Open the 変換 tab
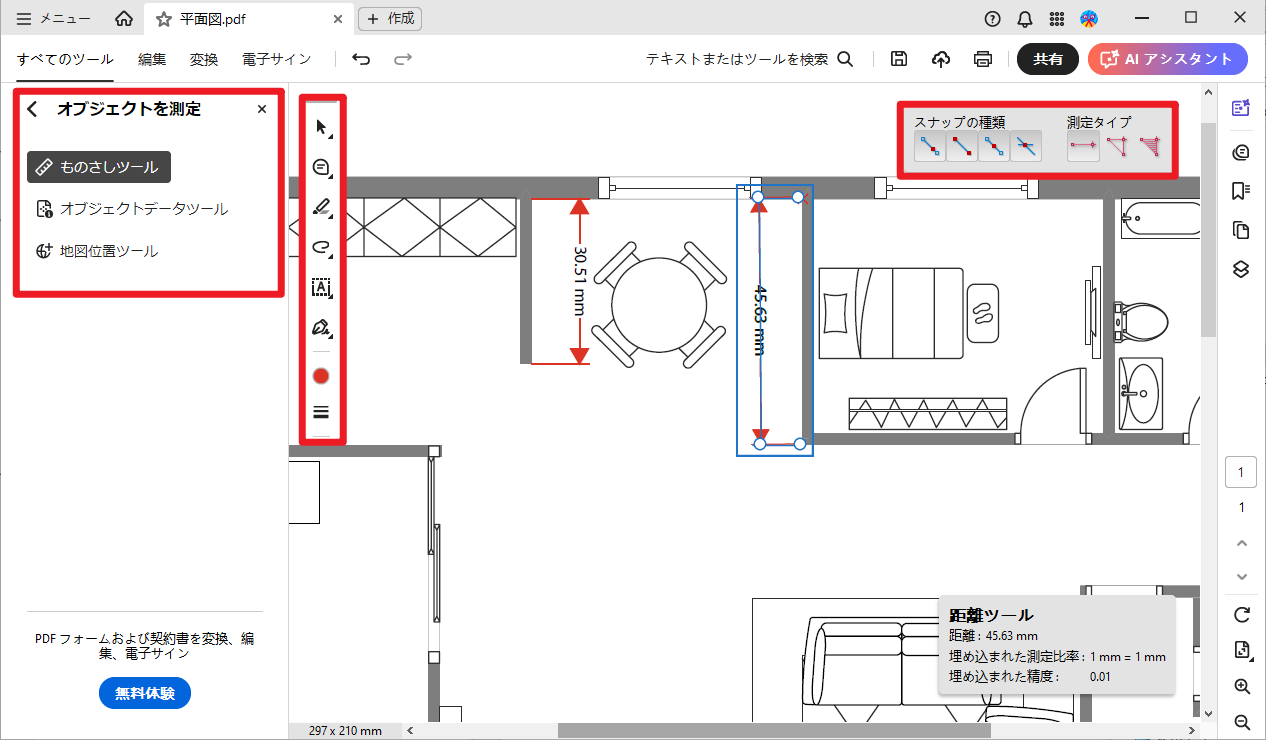 click(204, 59)
